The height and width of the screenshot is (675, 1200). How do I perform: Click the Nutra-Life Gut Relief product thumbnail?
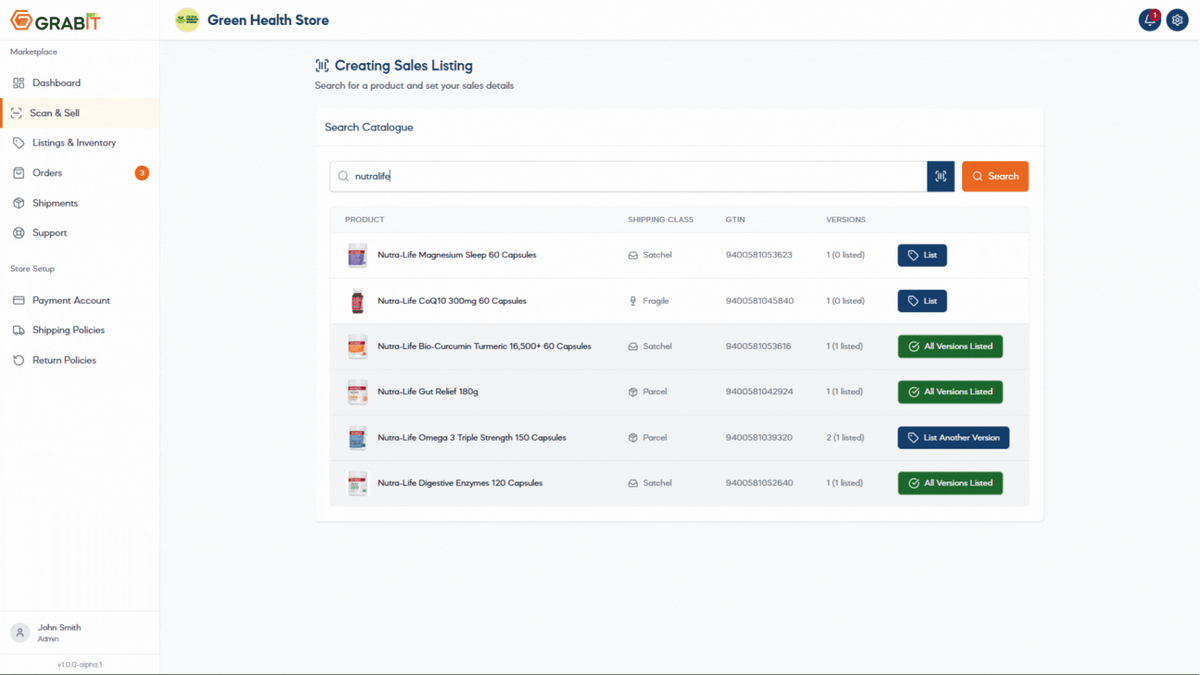[x=357, y=391]
